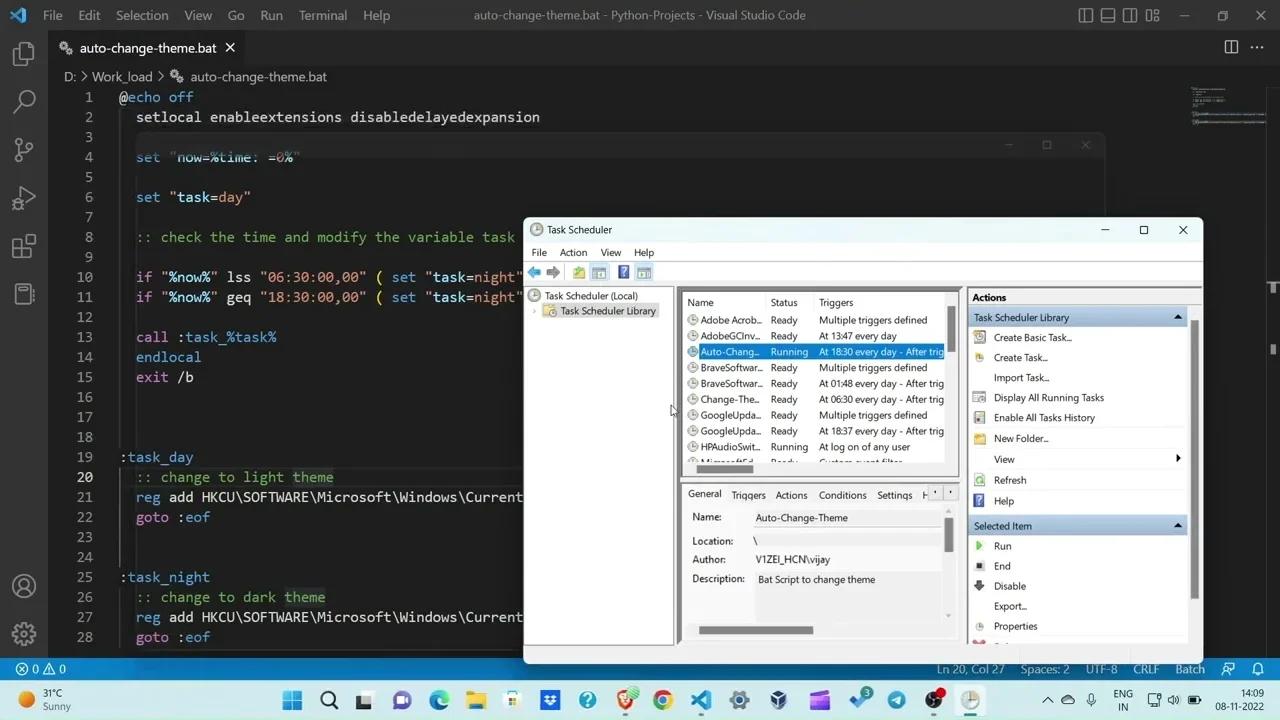Open Accounts icon in activity bar
This screenshot has width=1280, height=720.
pyautogui.click(x=24, y=587)
